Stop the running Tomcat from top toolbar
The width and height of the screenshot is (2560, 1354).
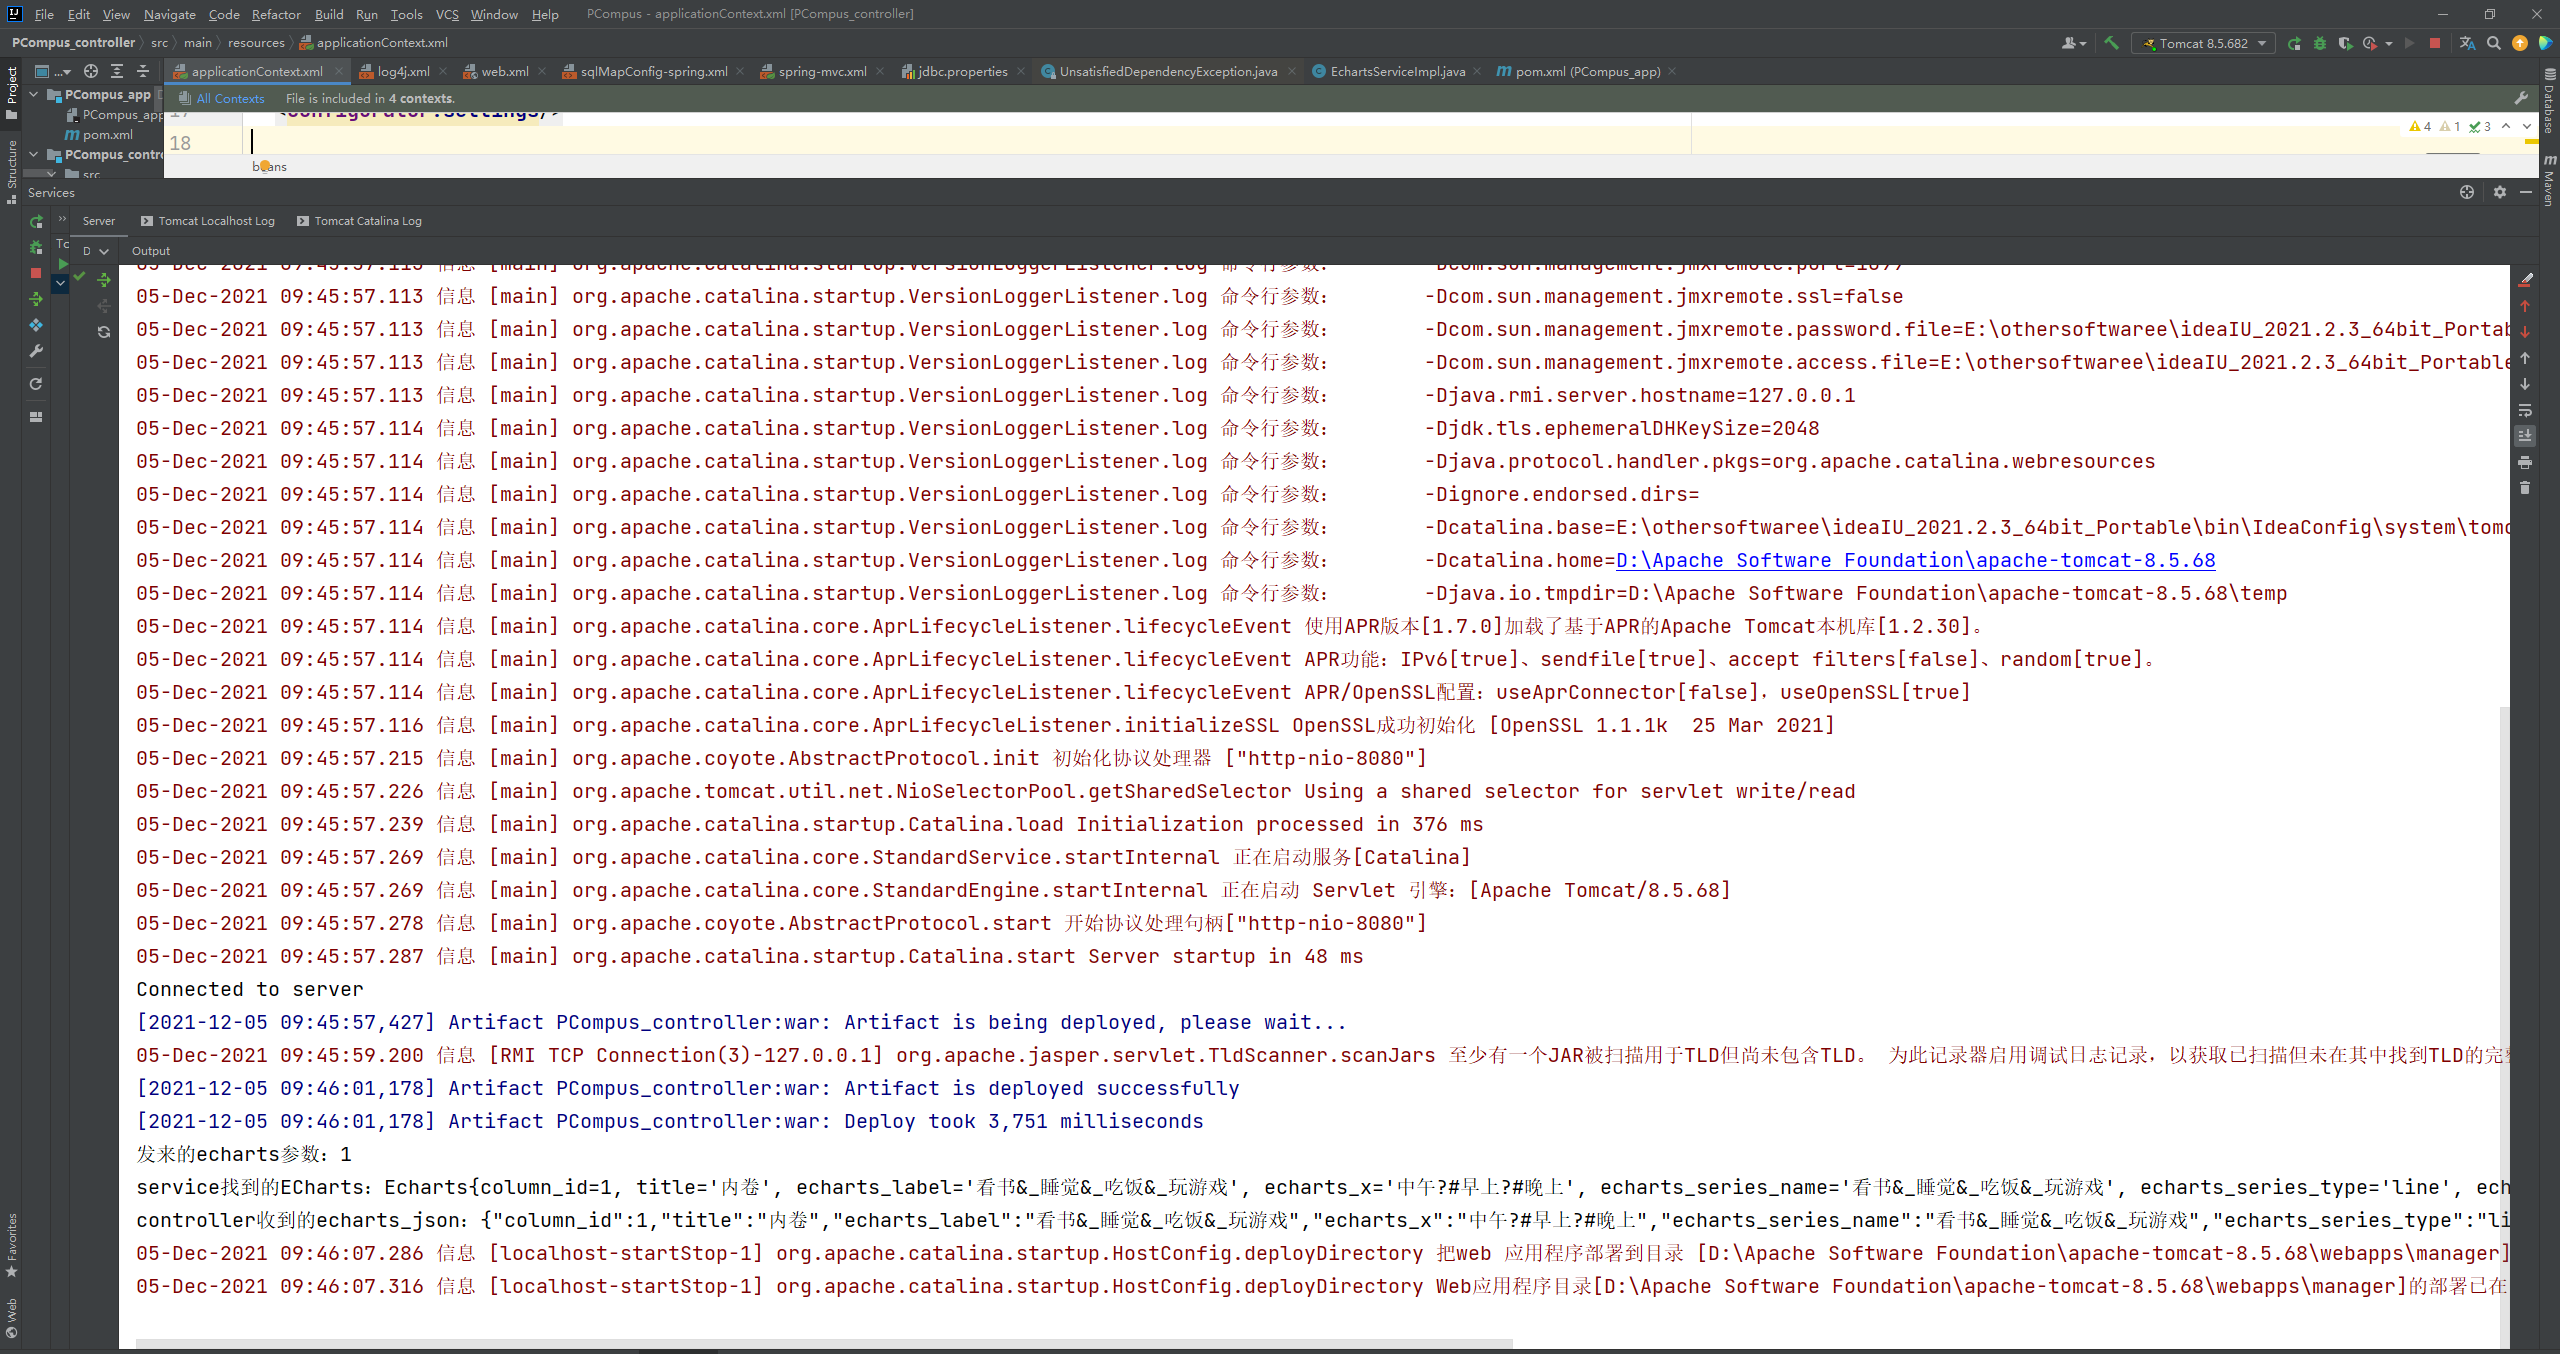(2435, 43)
